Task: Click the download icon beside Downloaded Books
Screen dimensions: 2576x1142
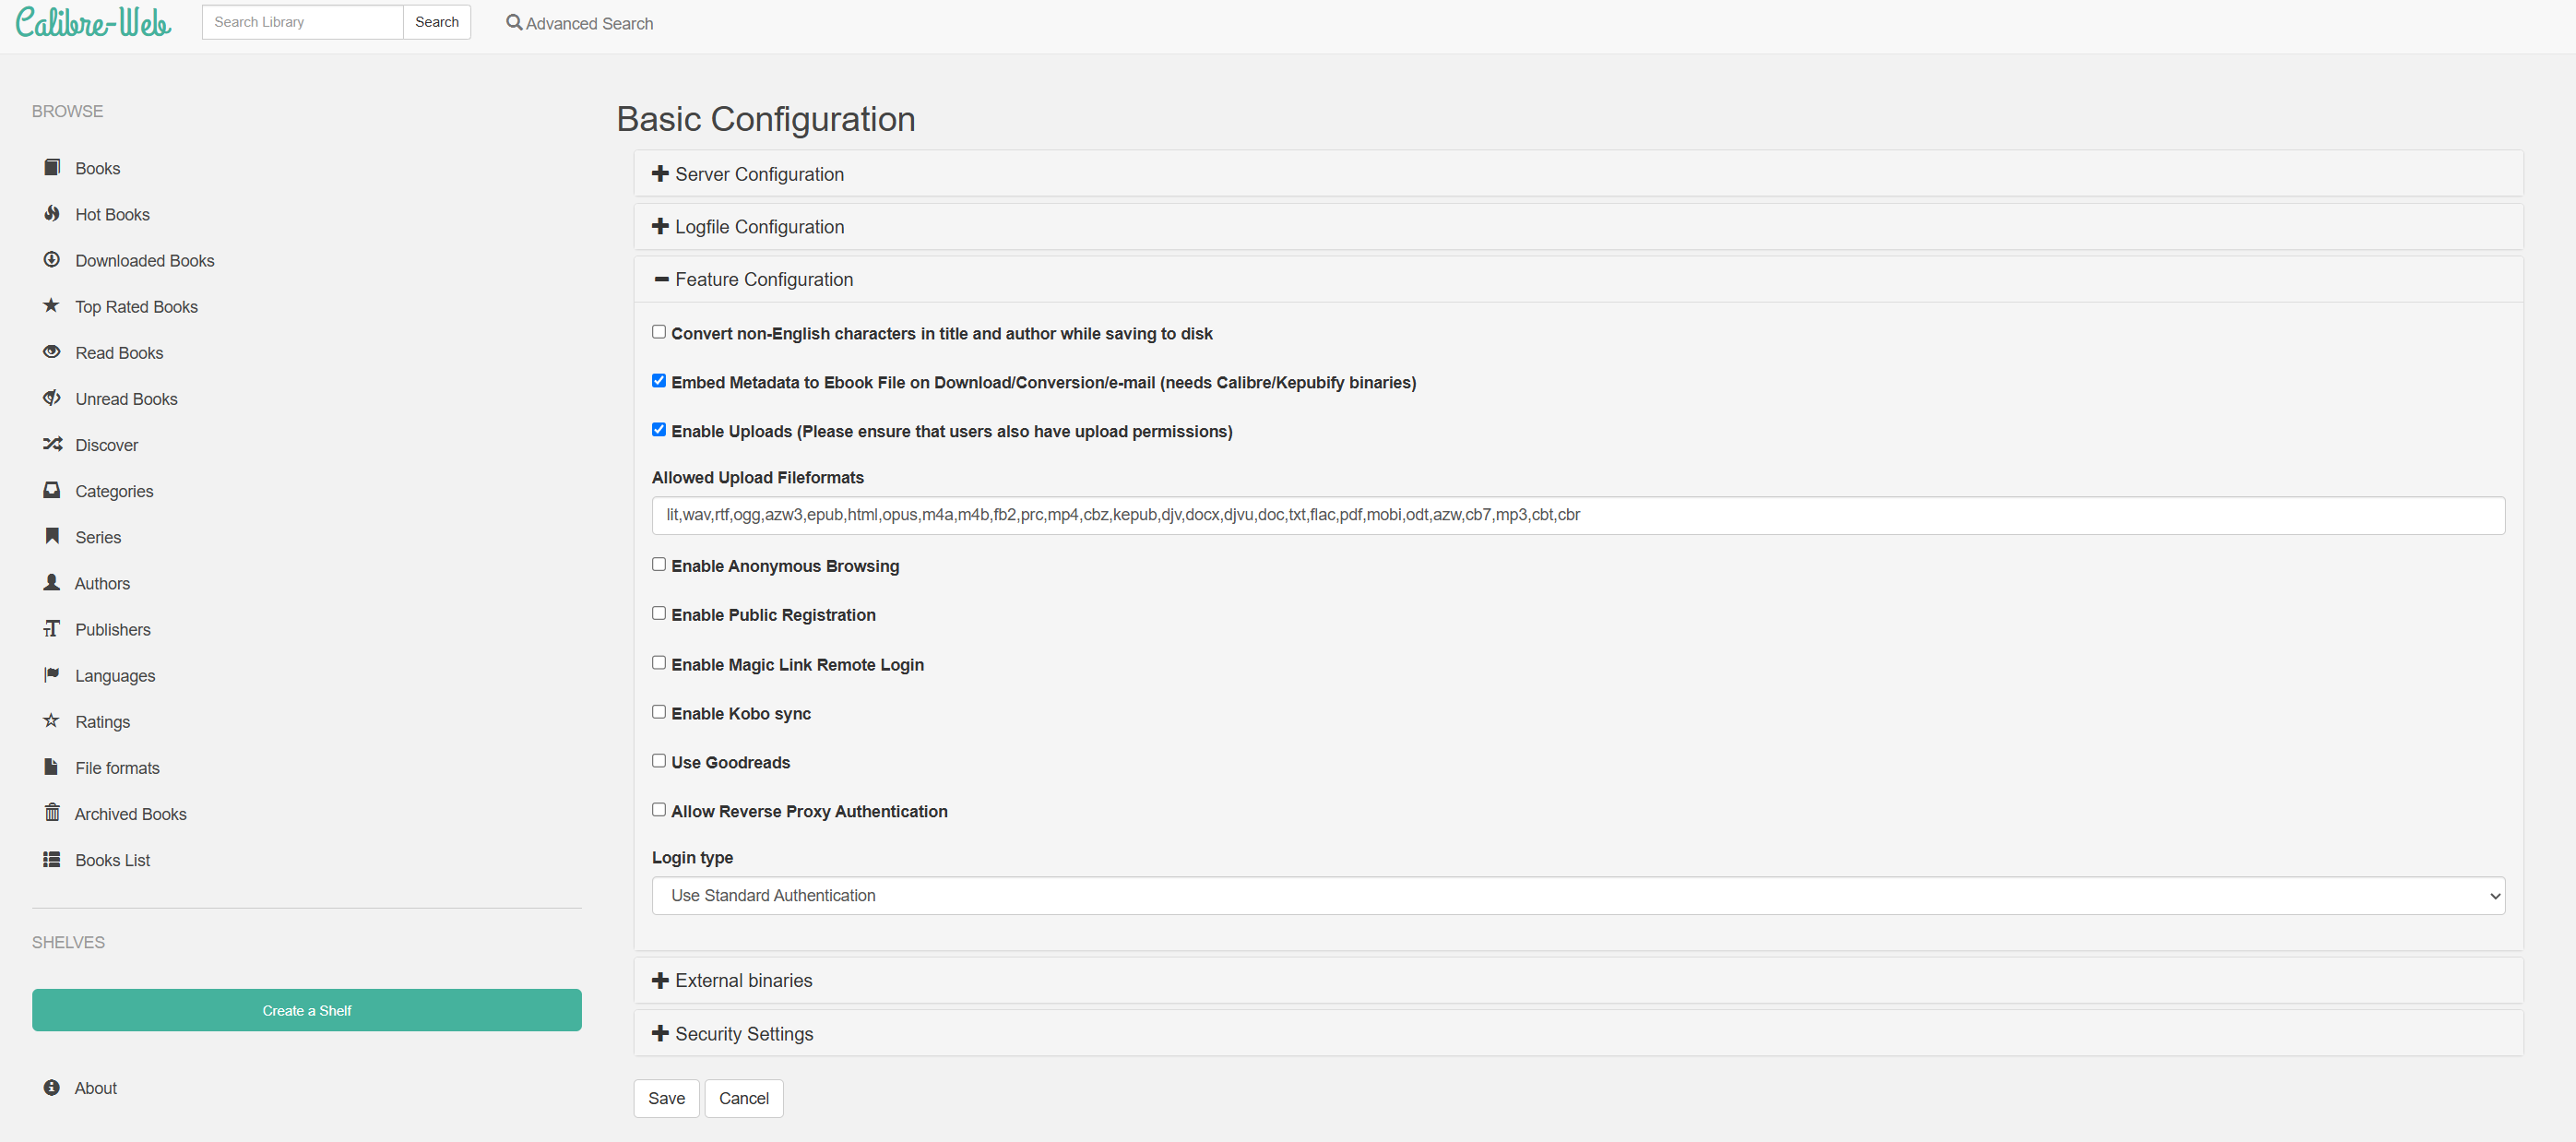Action: 52,260
